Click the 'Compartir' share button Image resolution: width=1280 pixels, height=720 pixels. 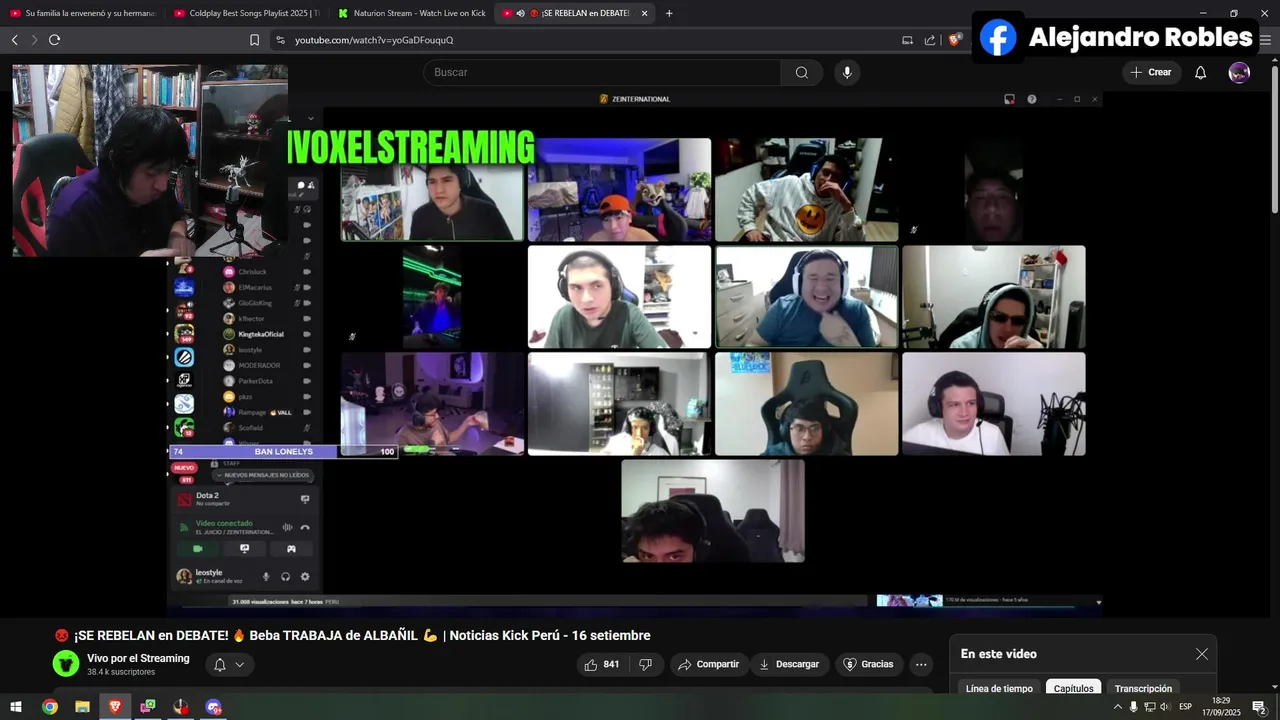(x=708, y=664)
